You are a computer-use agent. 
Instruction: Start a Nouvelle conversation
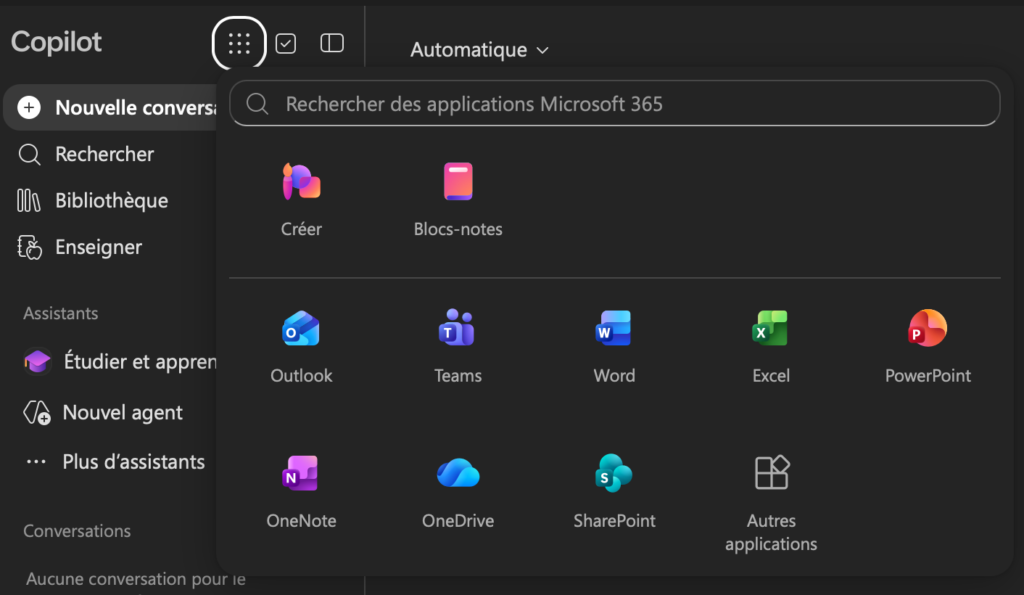click(111, 107)
